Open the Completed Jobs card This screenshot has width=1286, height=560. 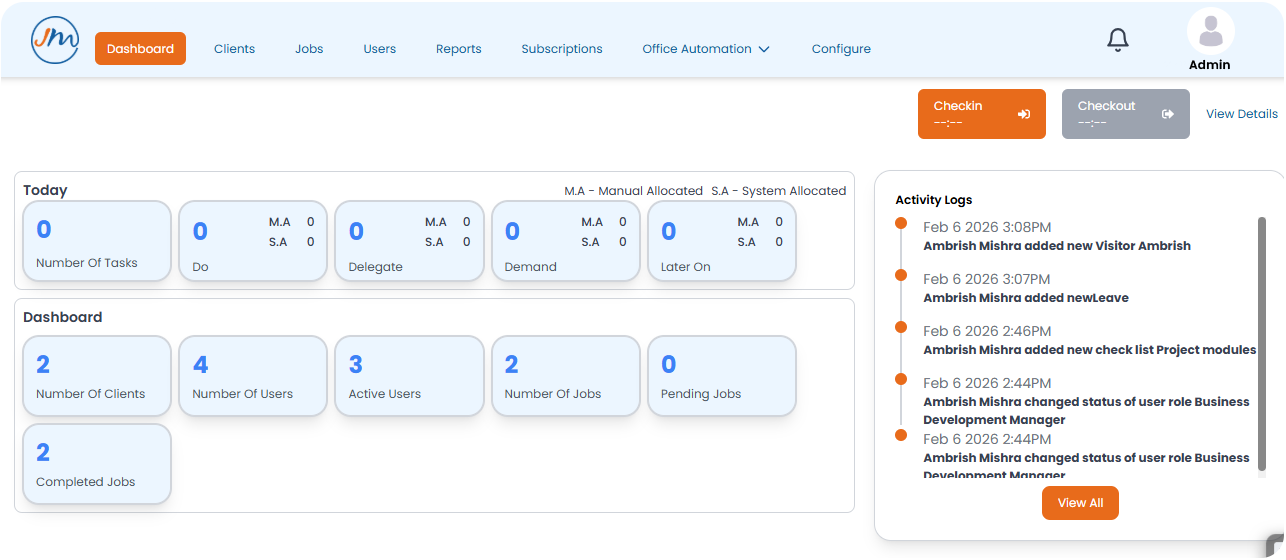[x=97, y=464]
